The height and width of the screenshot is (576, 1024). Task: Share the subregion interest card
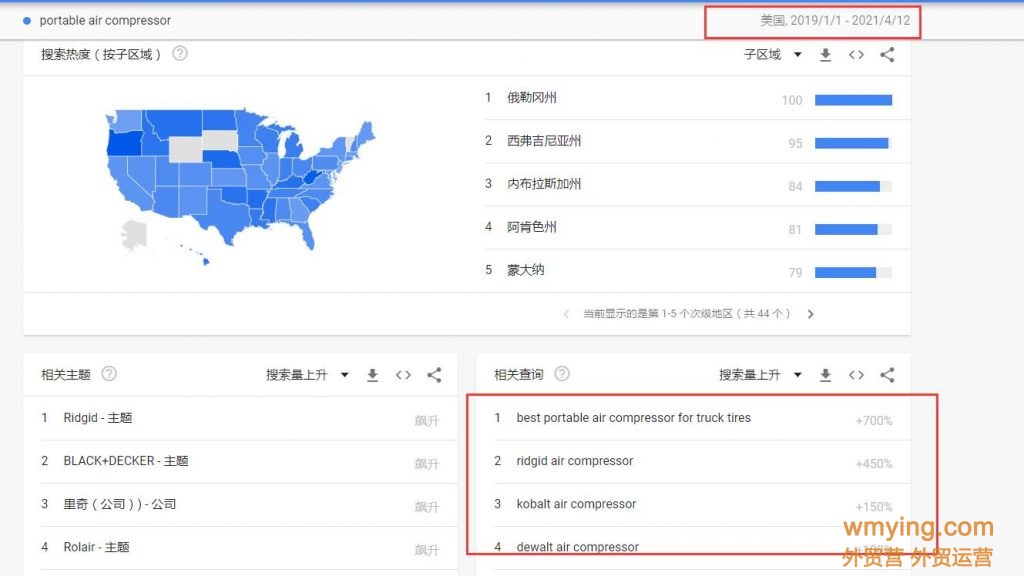(887, 55)
